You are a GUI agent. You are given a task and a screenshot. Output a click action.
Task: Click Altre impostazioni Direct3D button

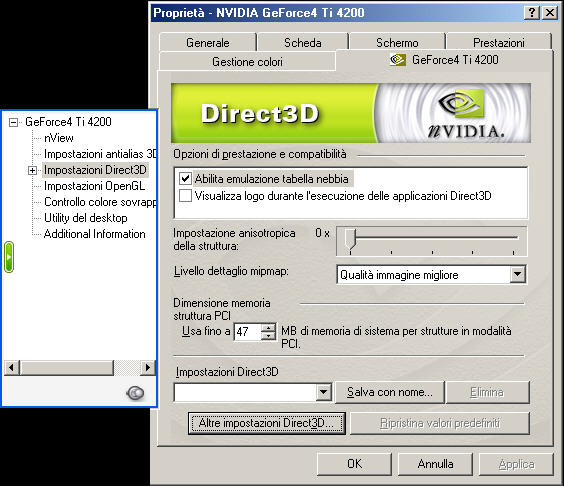[x=267, y=423]
